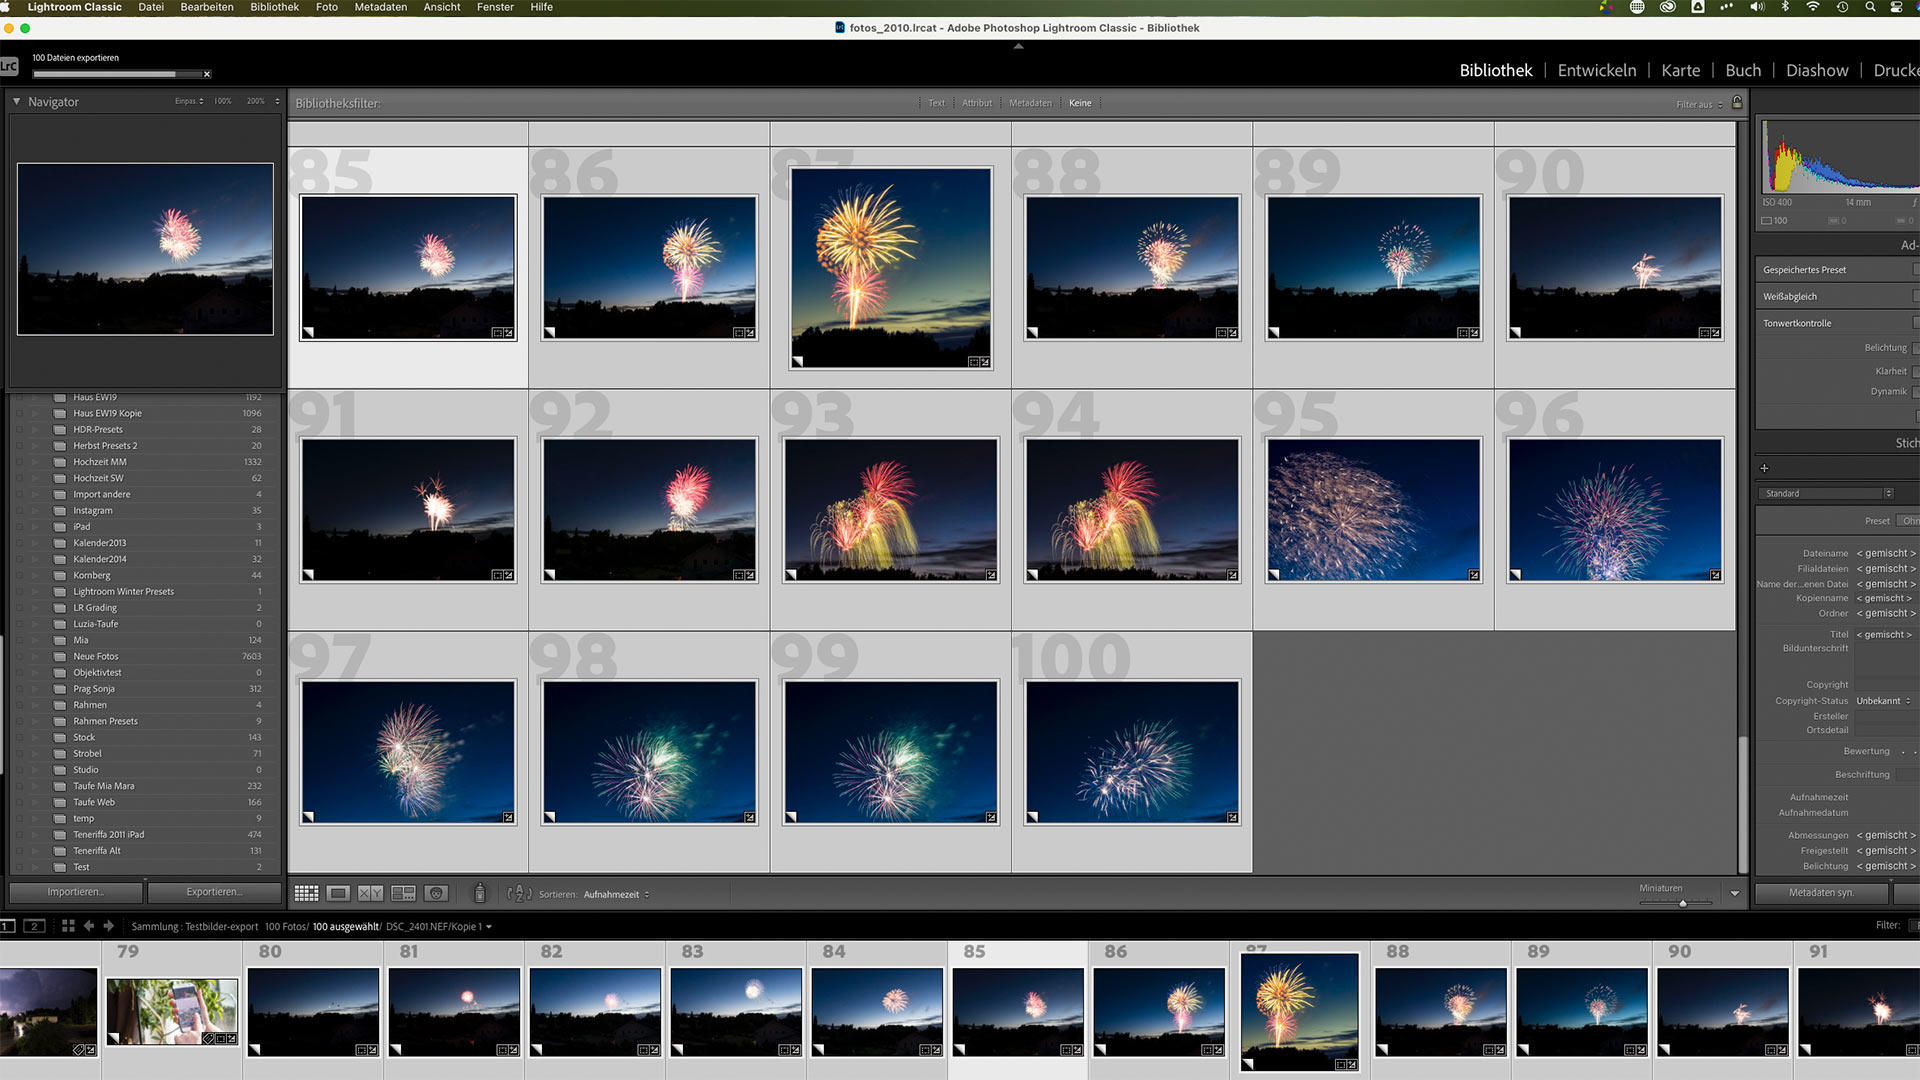Image resolution: width=1920 pixels, height=1080 pixels.
Task: Toggle the A-Z sort direction icon
Action: 518,893
